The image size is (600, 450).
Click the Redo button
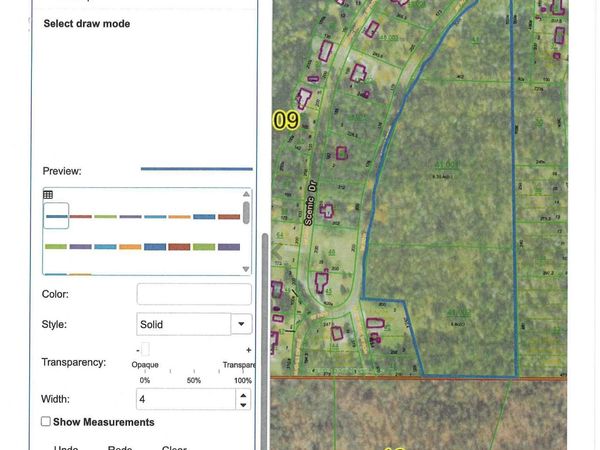[x=120, y=447]
